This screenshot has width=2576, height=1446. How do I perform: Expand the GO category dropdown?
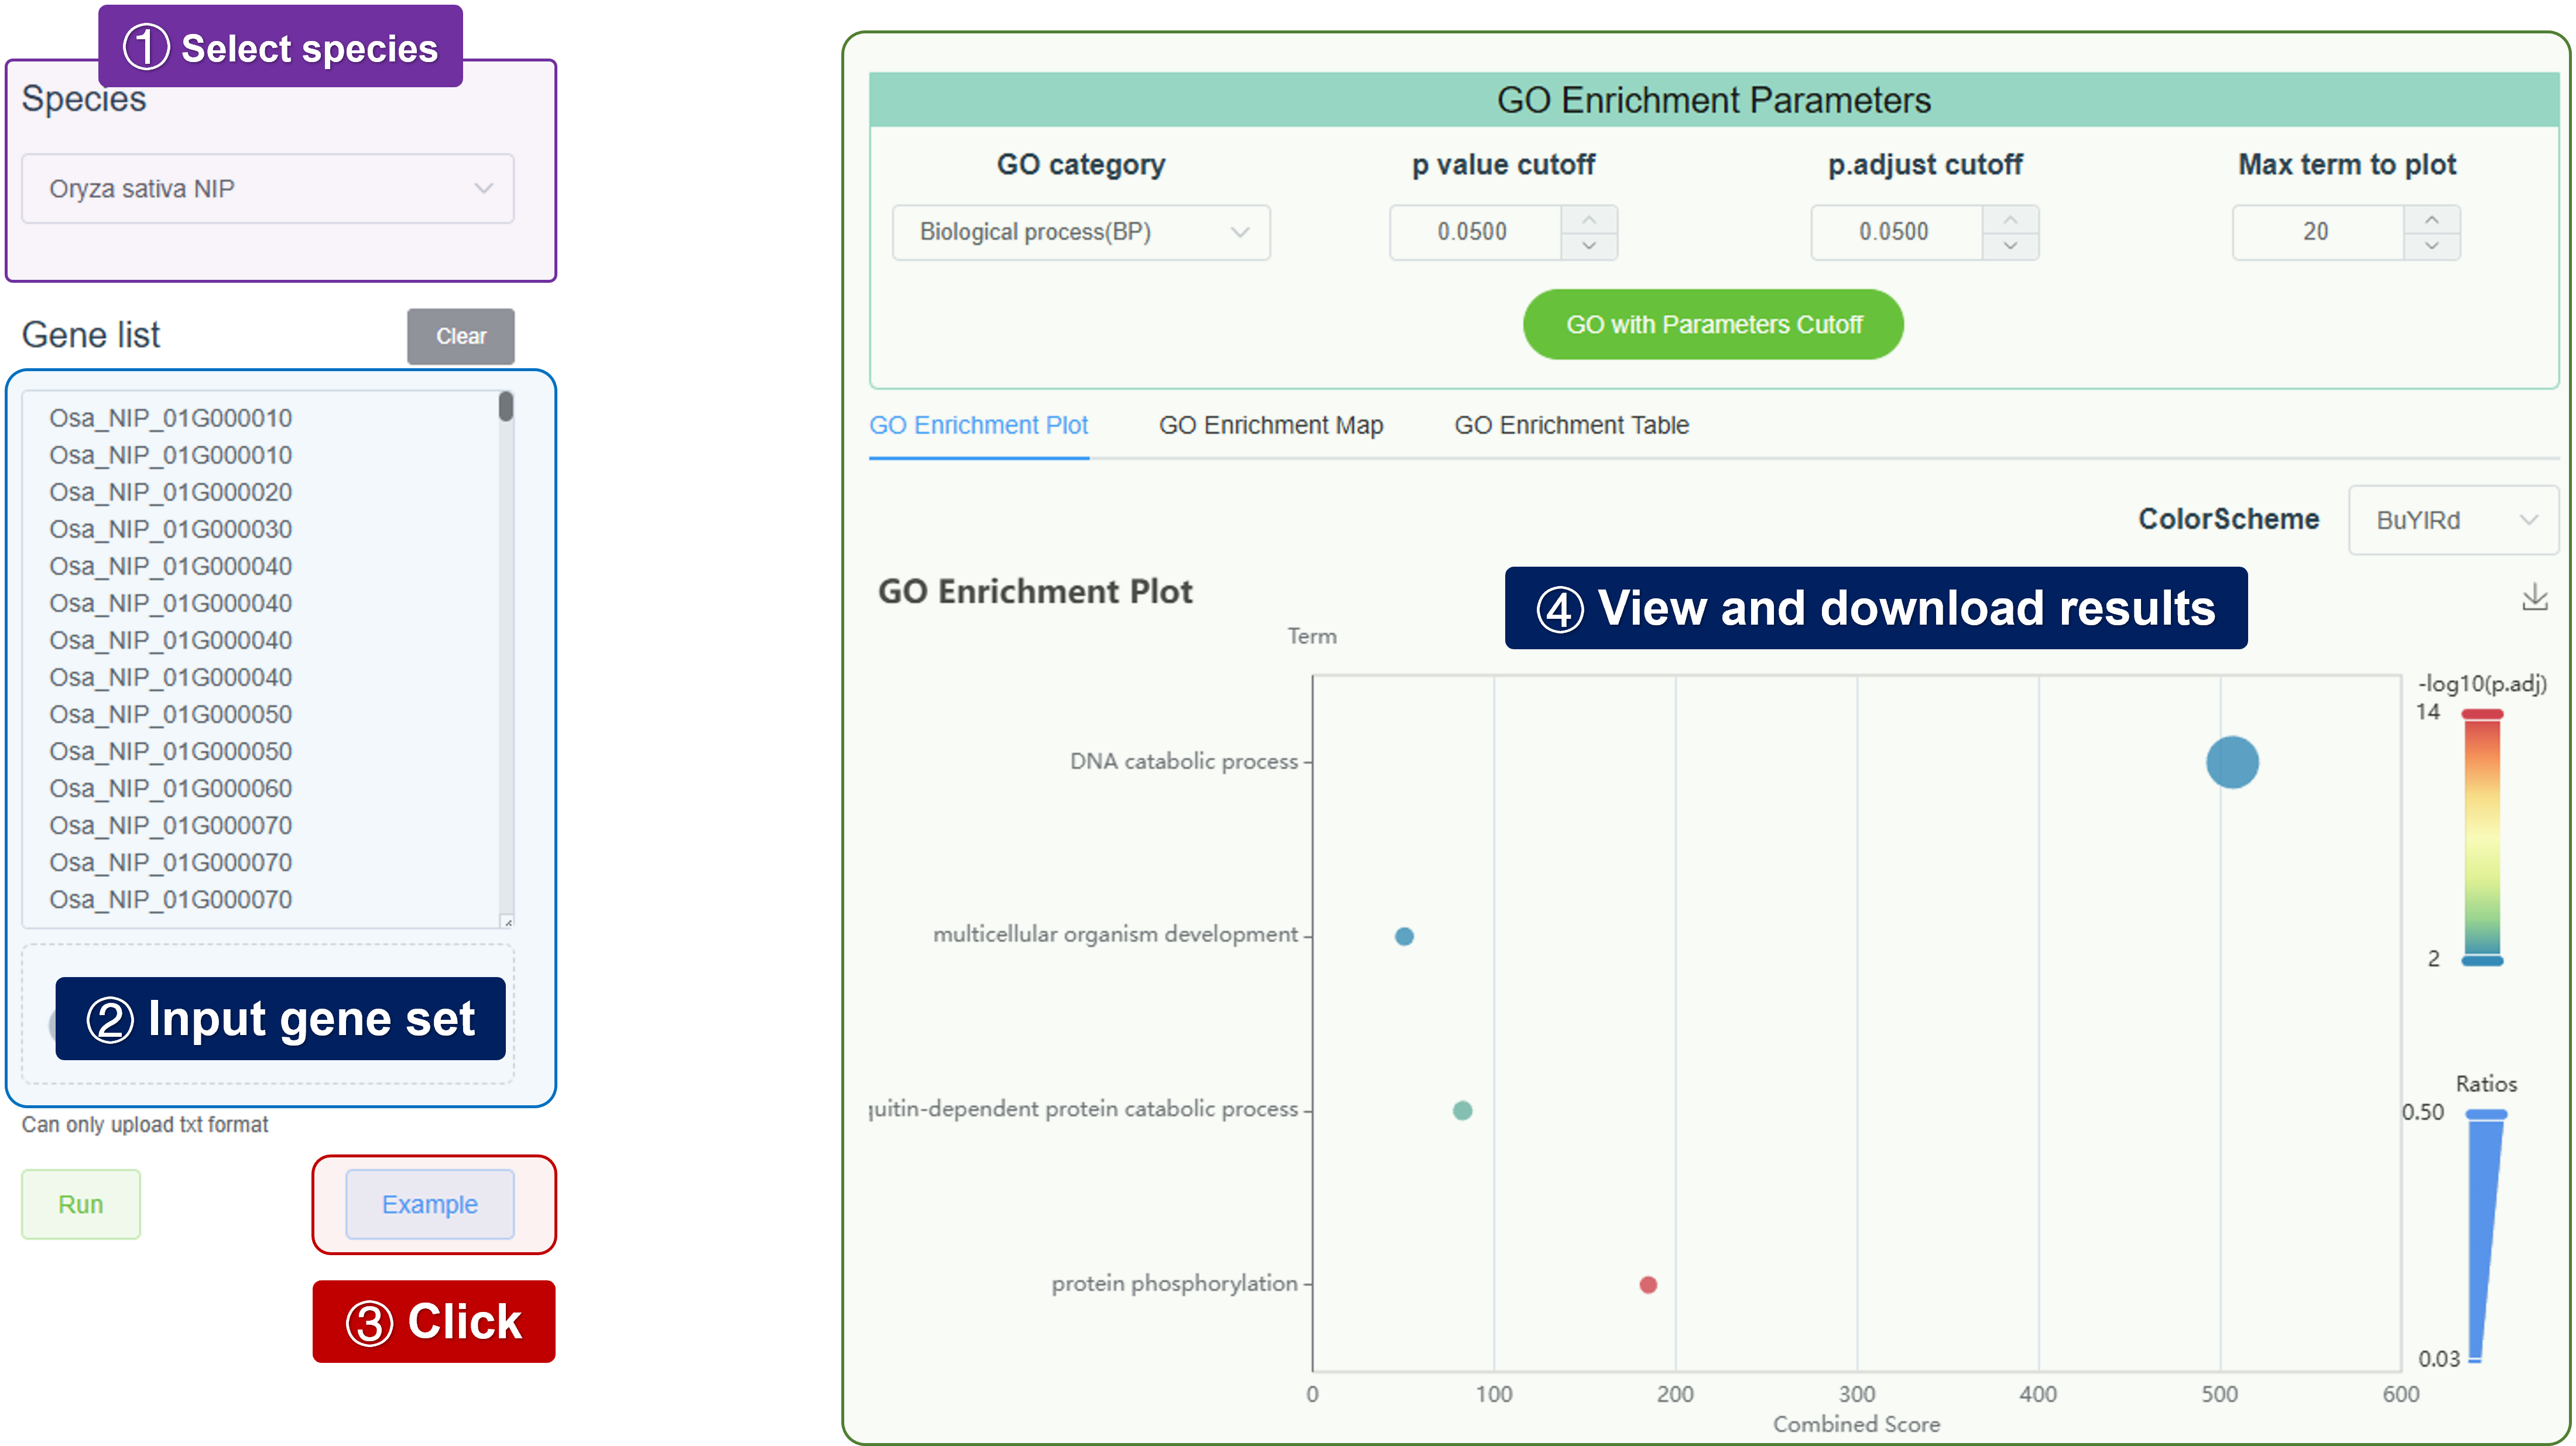point(1080,232)
